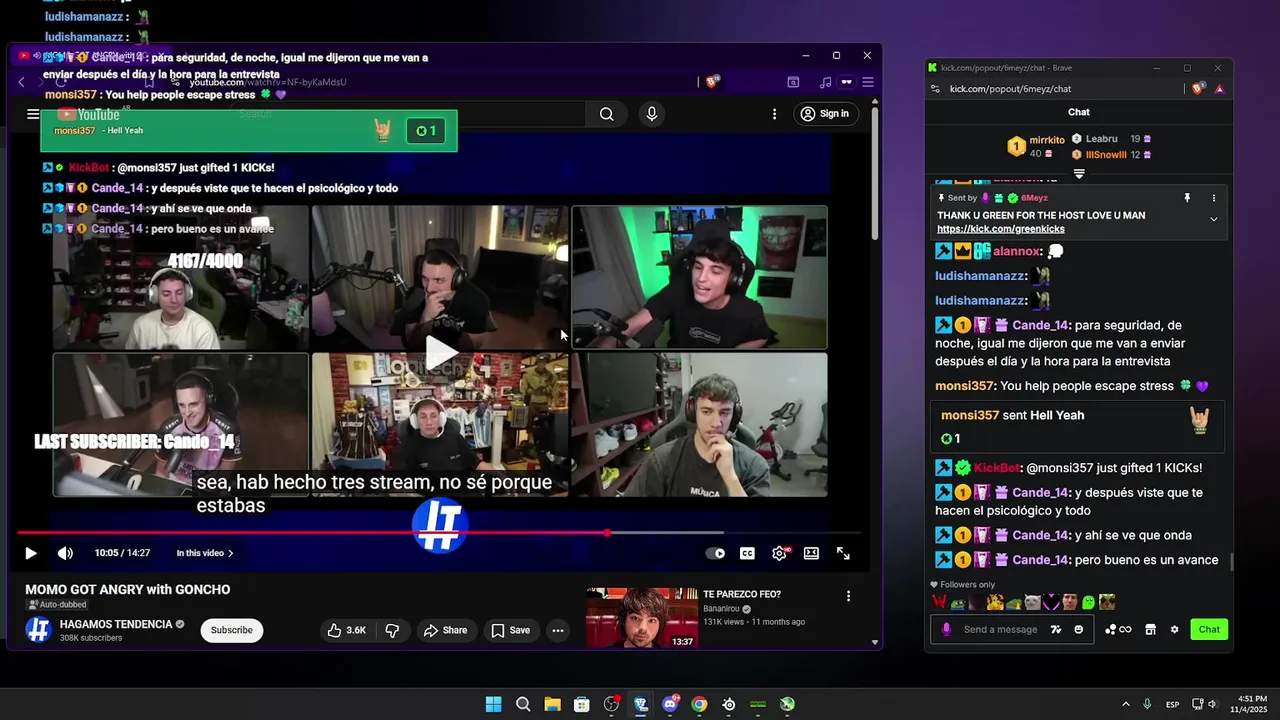Open the Windows Start menu
Image resolution: width=1280 pixels, height=720 pixels.
pyautogui.click(x=493, y=704)
